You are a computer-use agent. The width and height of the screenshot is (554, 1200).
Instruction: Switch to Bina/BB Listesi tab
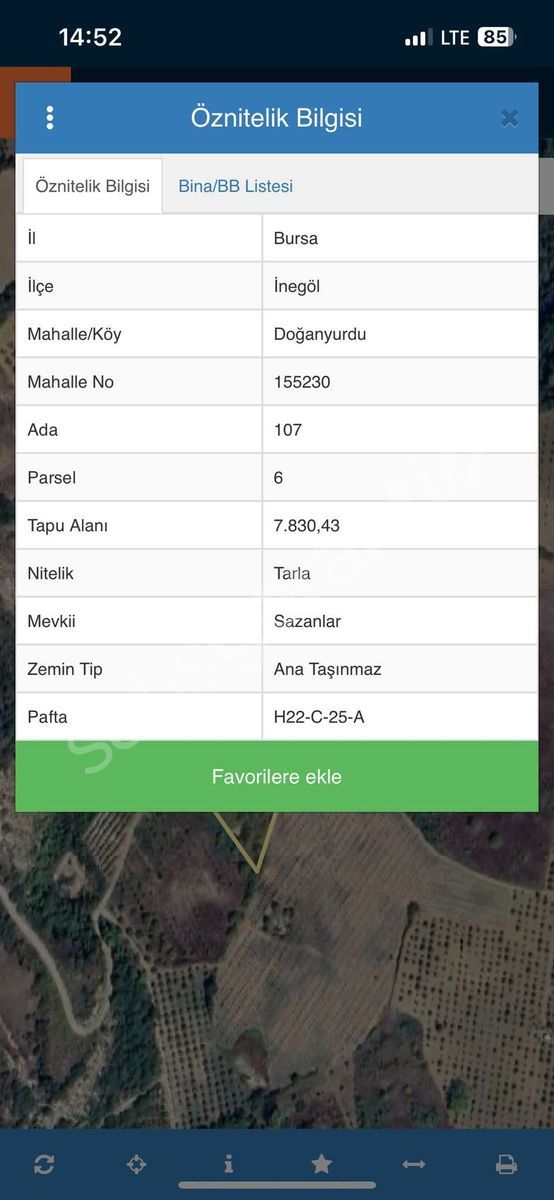pyautogui.click(x=236, y=186)
